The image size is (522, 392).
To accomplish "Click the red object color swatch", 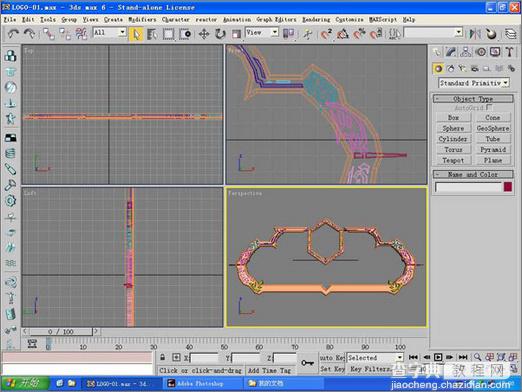I will [508, 186].
